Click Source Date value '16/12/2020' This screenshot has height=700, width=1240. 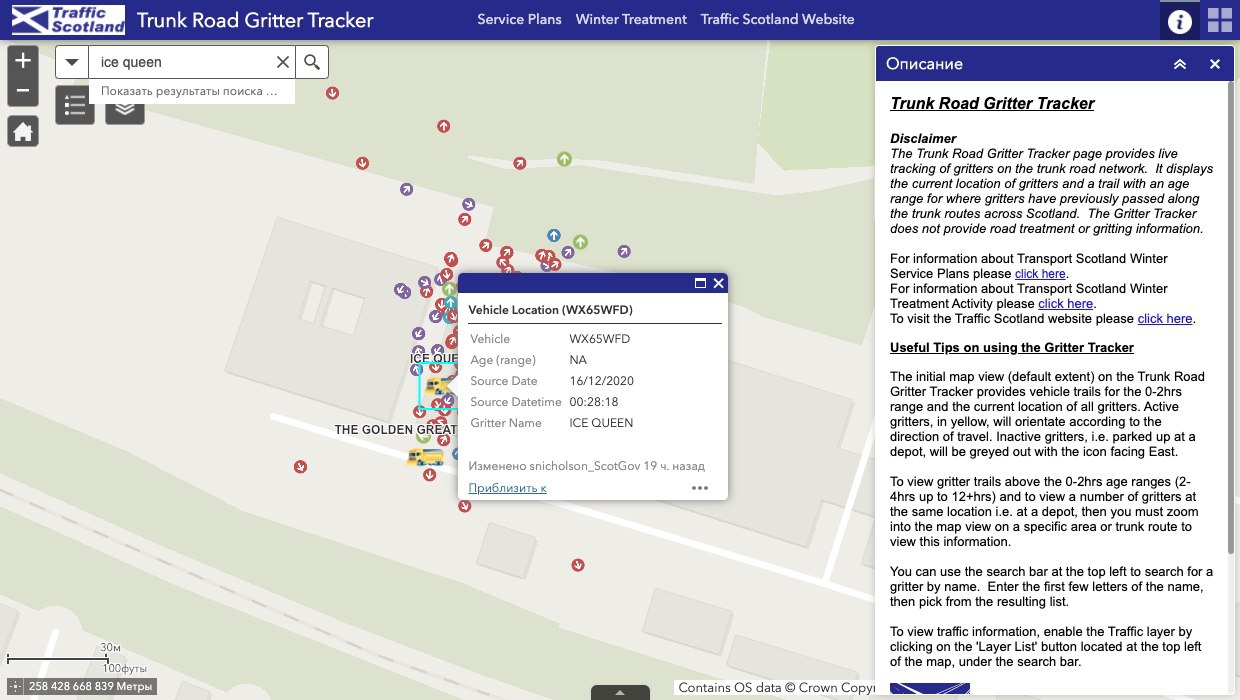pos(601,381)
